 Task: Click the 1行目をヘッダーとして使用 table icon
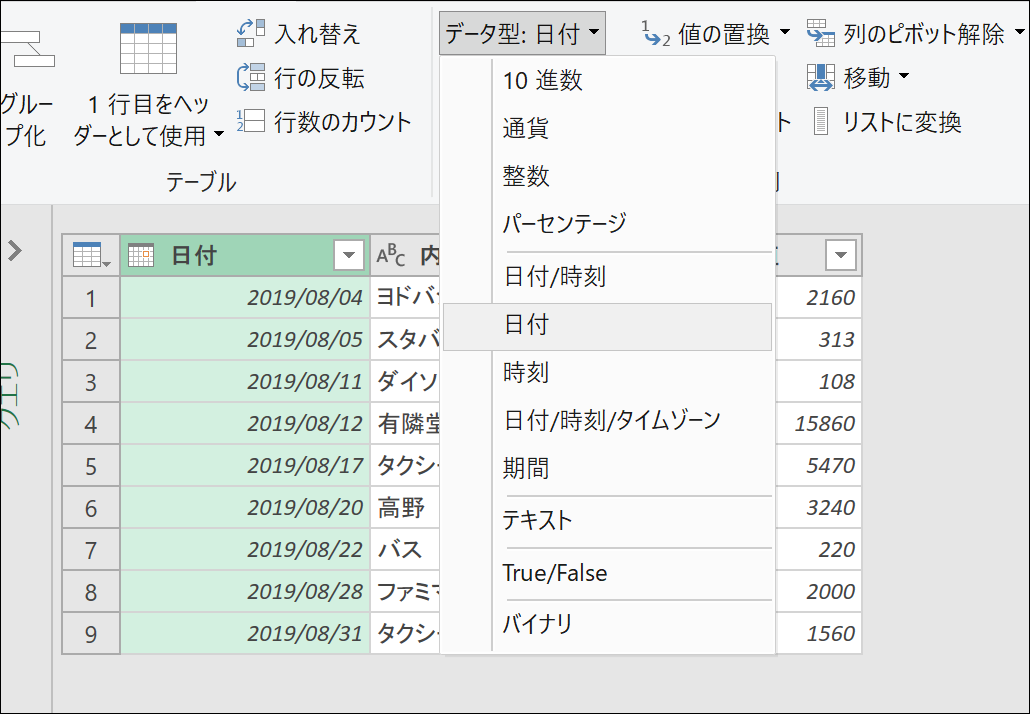click(x=148, y=48)
